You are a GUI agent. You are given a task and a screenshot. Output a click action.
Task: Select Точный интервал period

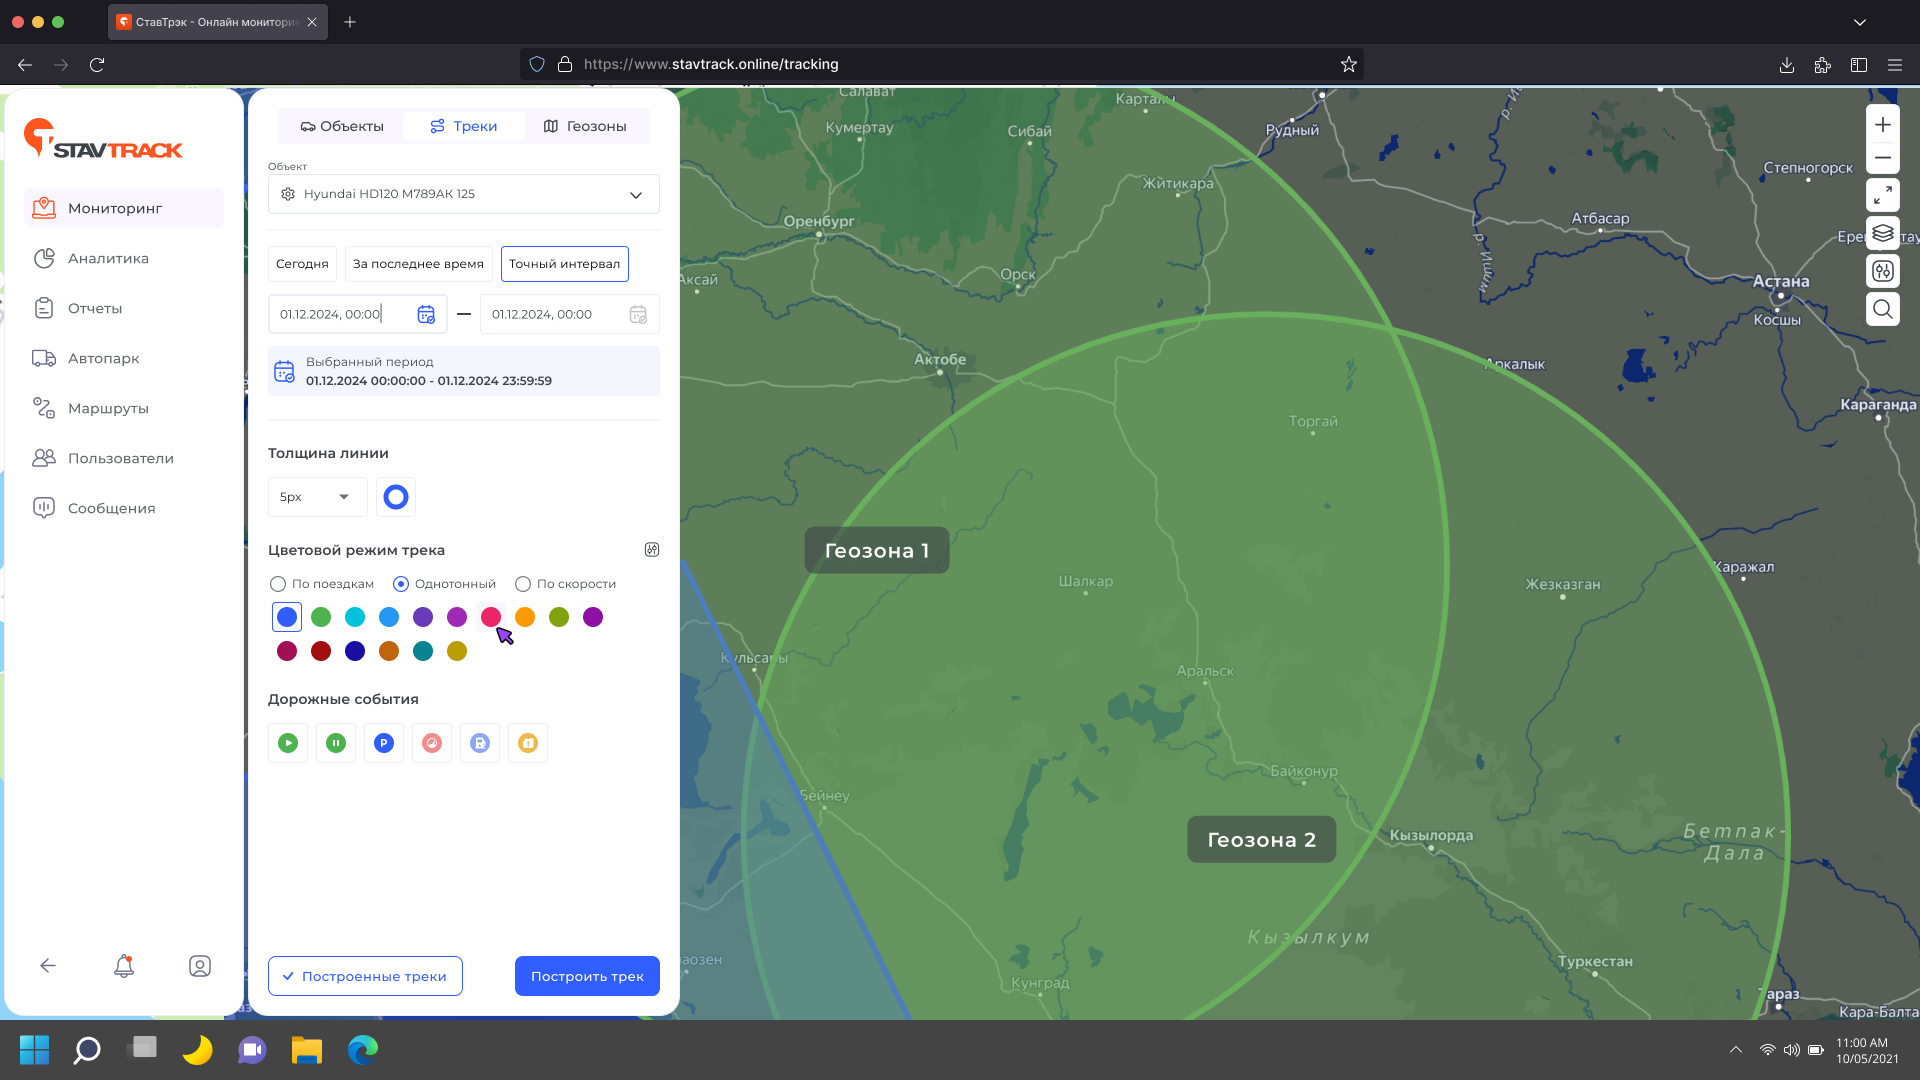564,264
